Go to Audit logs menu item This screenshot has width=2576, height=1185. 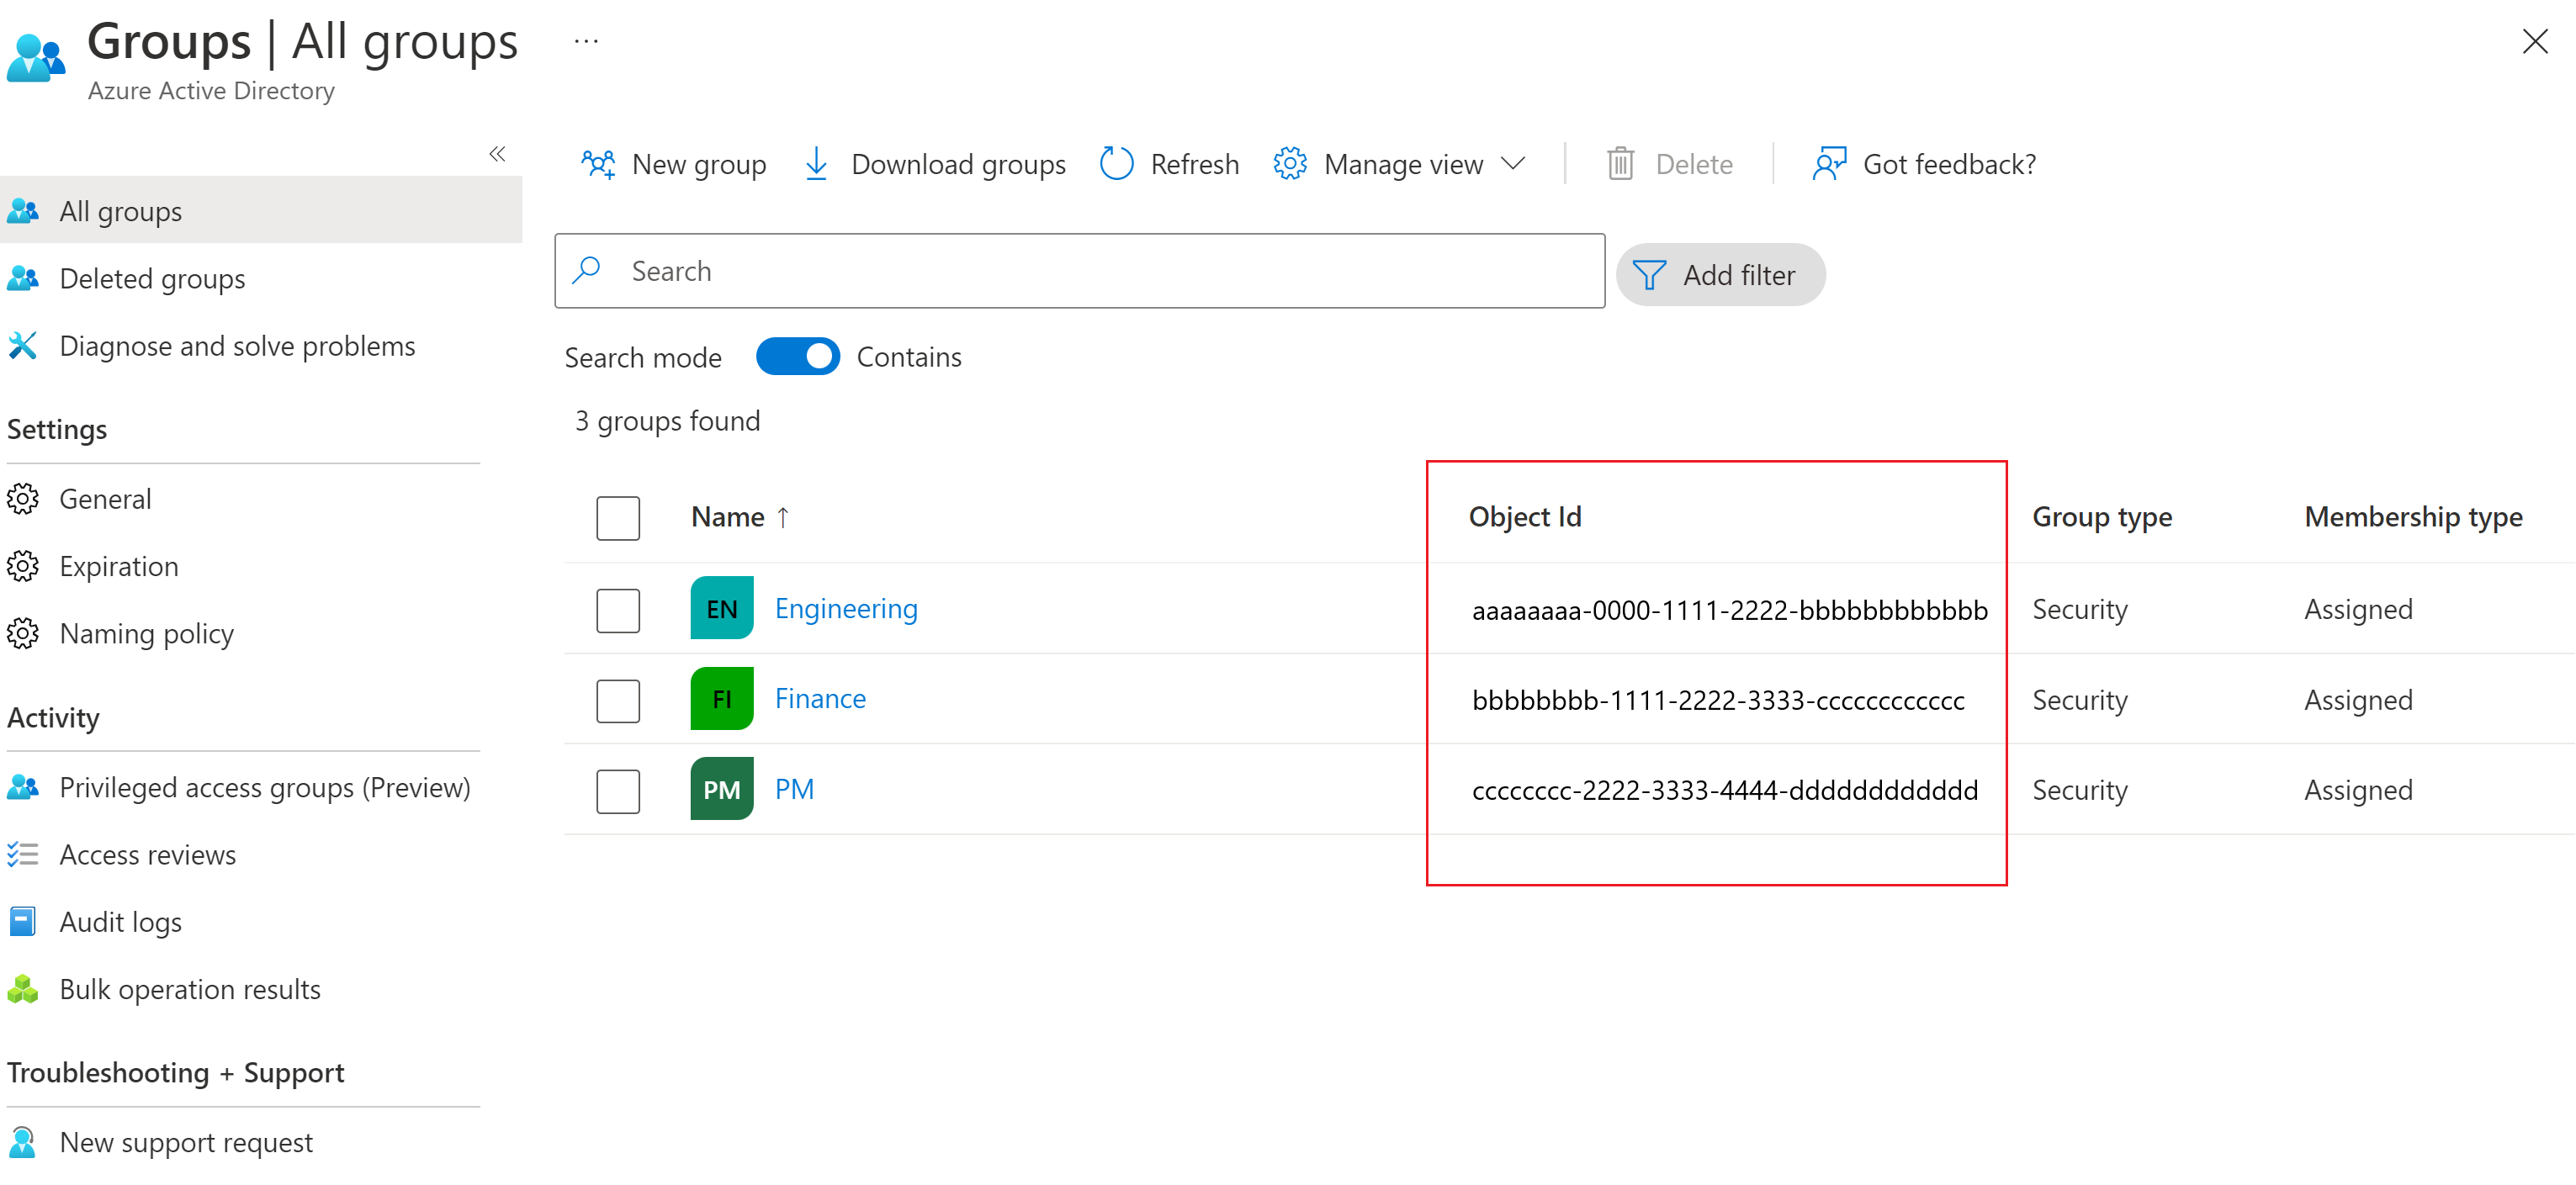(x=120, y=922)
